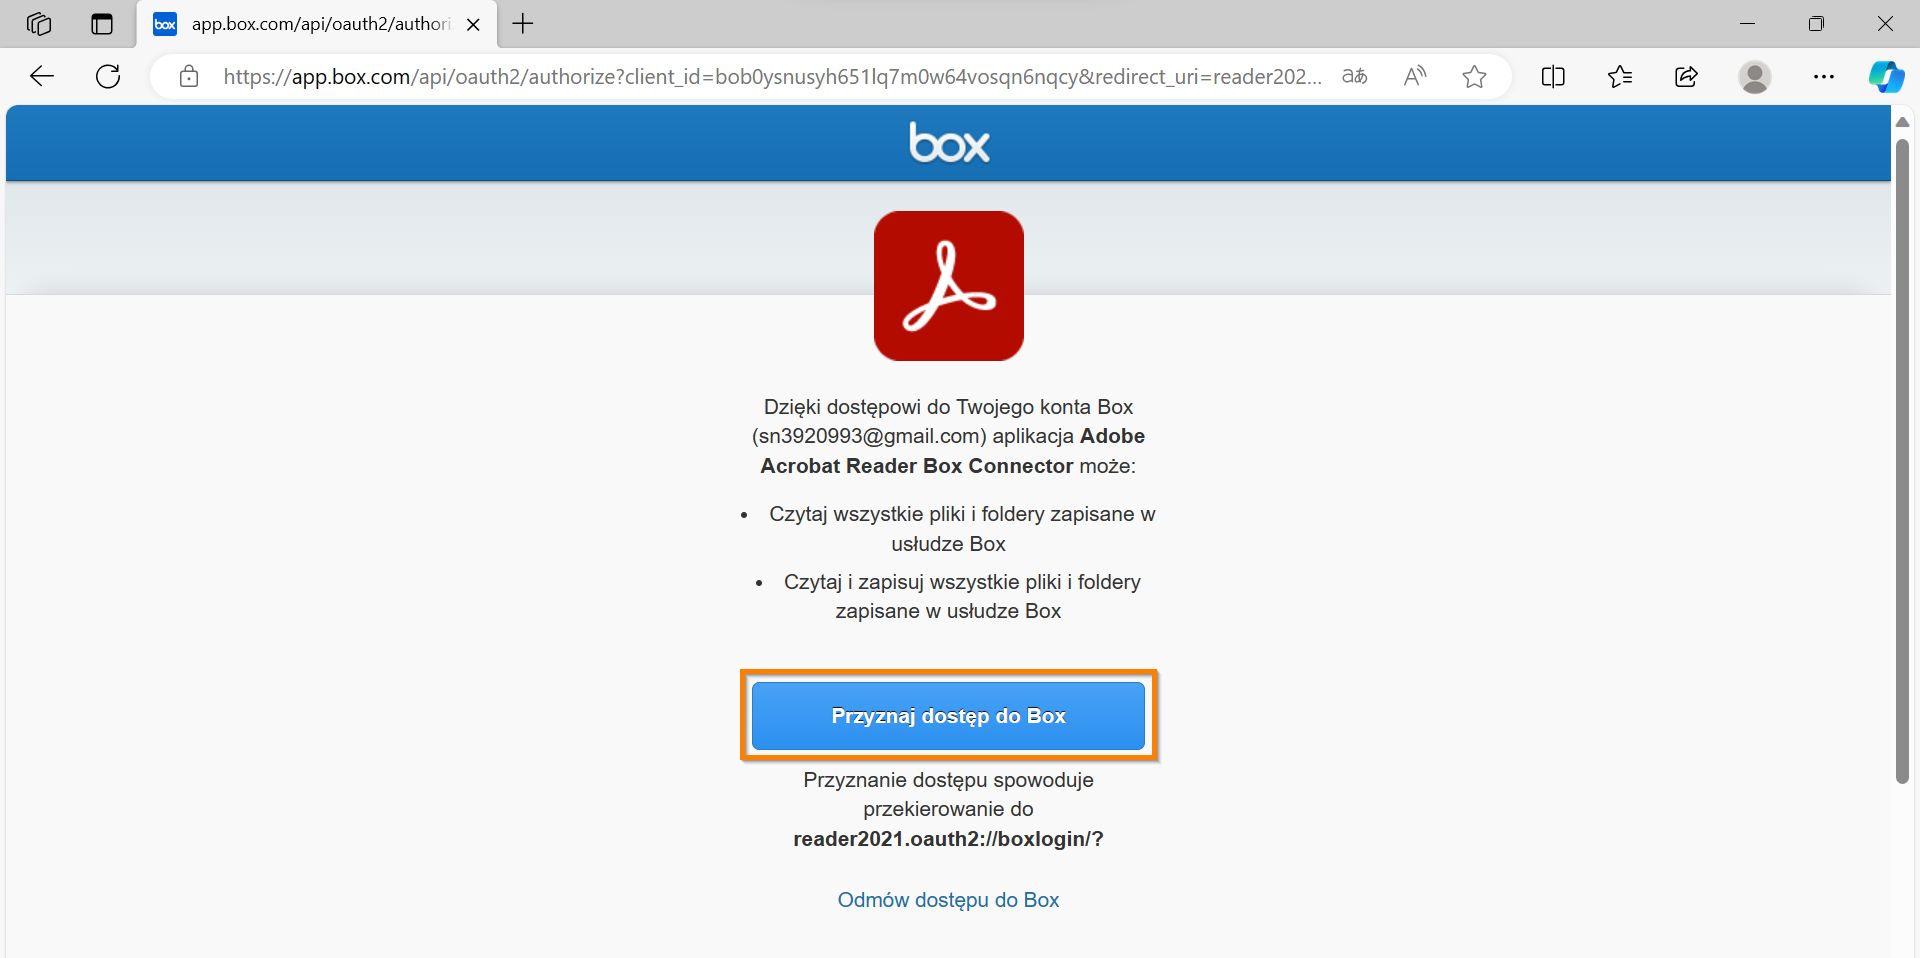The image size is (1920, 958).
Task: Click the scrollbar up arrow
Action: click(x=1902, y=122)
